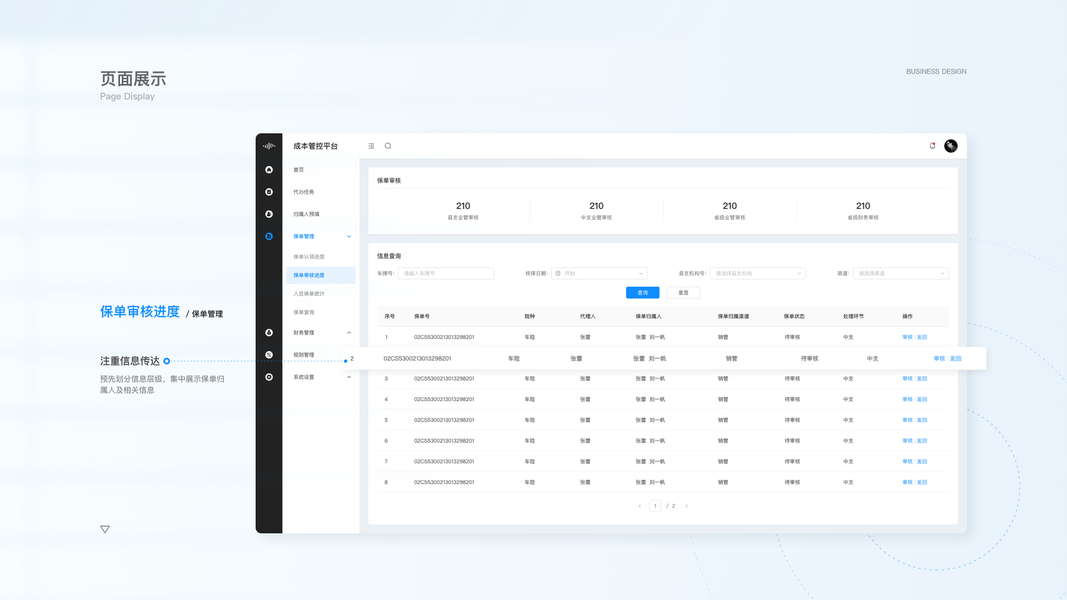This screenshot has height=600, width=1067.
Task: Click the blue 查询 button
Action: tap(642, 293)
